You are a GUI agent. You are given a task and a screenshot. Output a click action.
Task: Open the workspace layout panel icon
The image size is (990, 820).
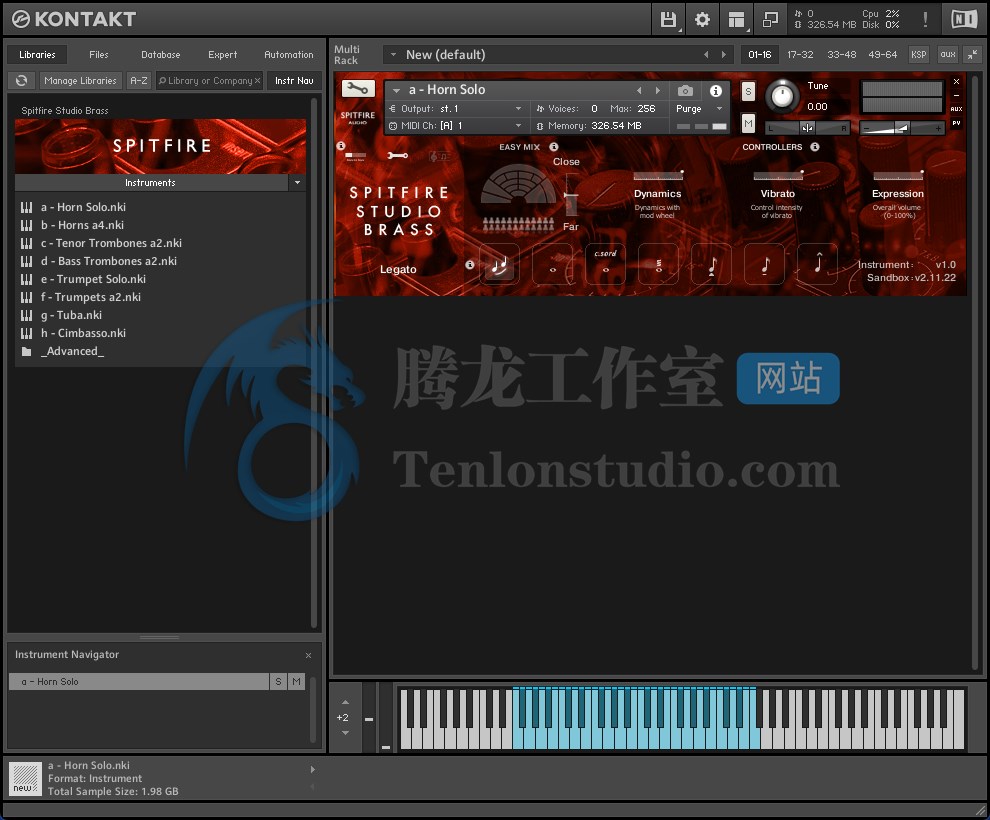click(736, 20)
